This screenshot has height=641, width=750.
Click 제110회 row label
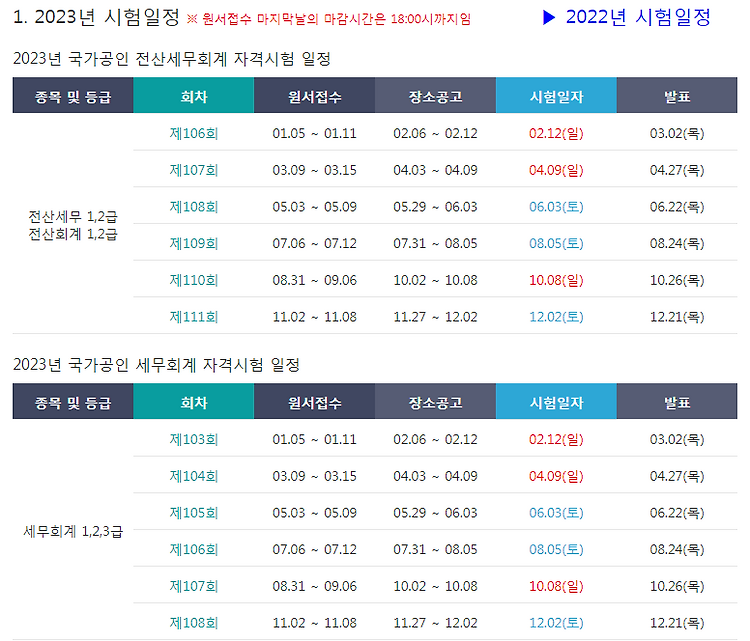[194, 280]
